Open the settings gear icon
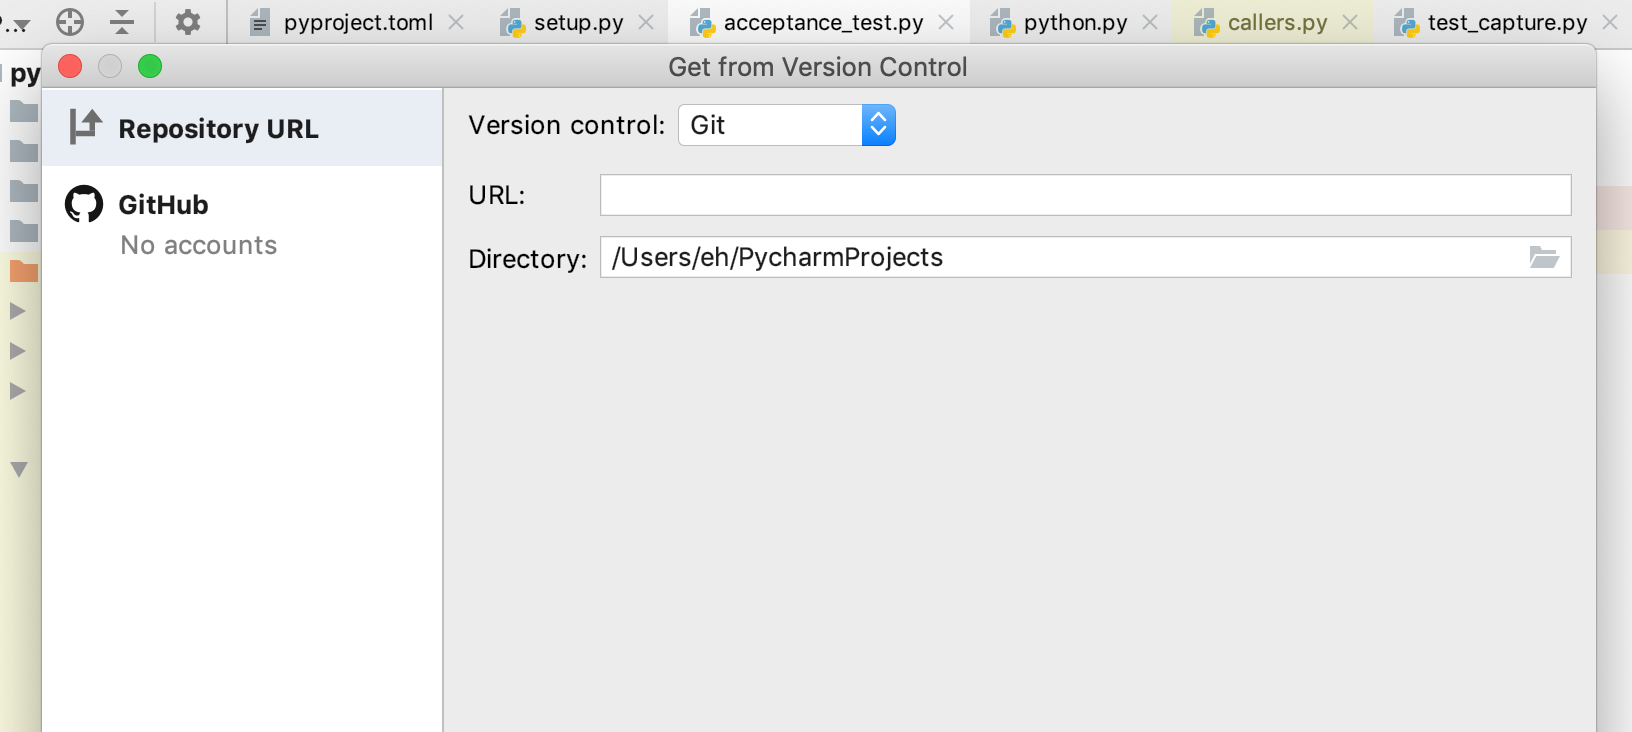1632x732 pixels. (188, 21)
